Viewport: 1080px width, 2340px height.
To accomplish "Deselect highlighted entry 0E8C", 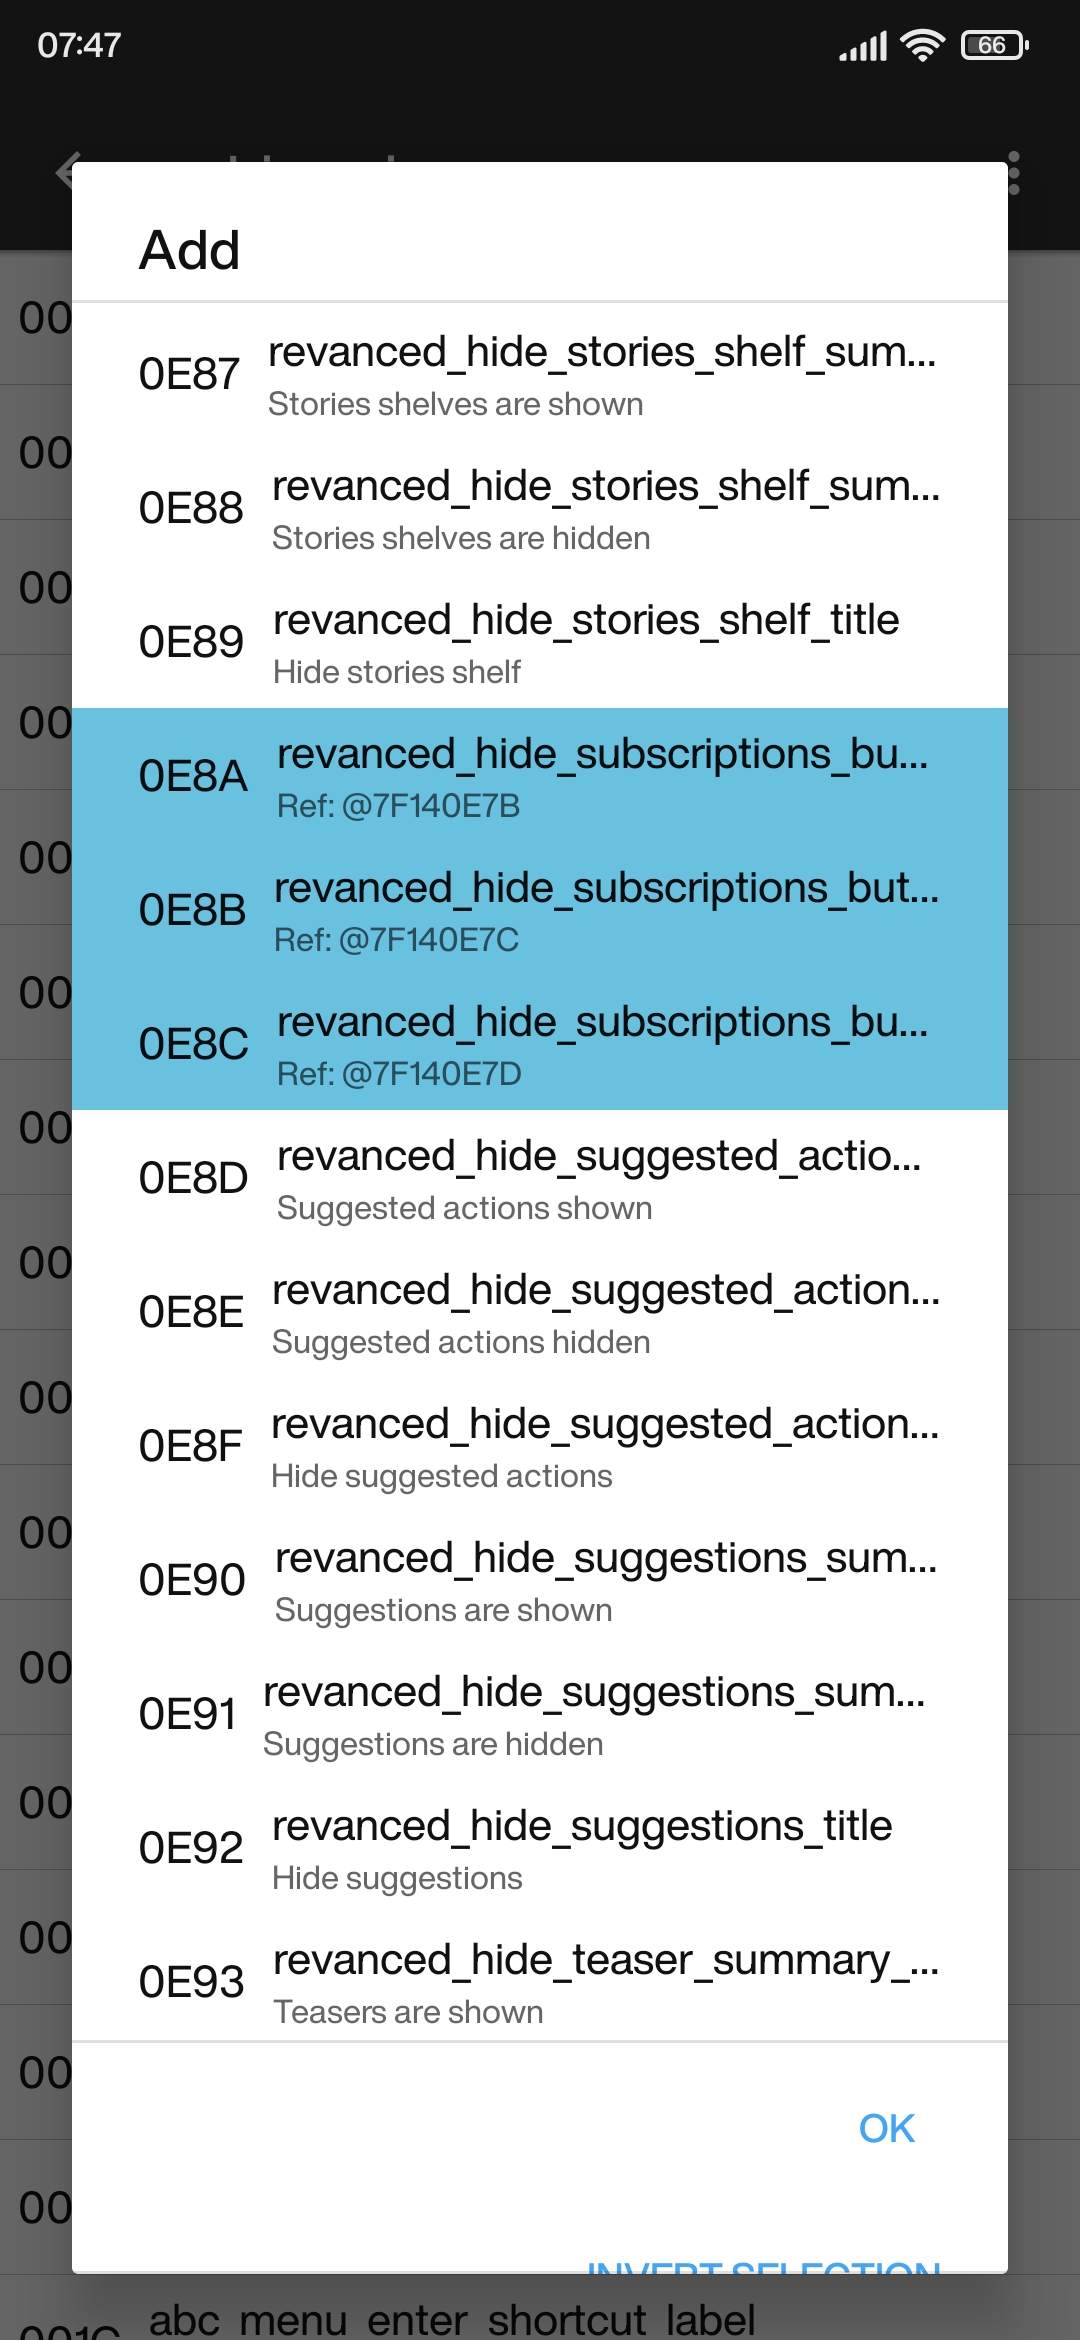I will pos(540,1043).
